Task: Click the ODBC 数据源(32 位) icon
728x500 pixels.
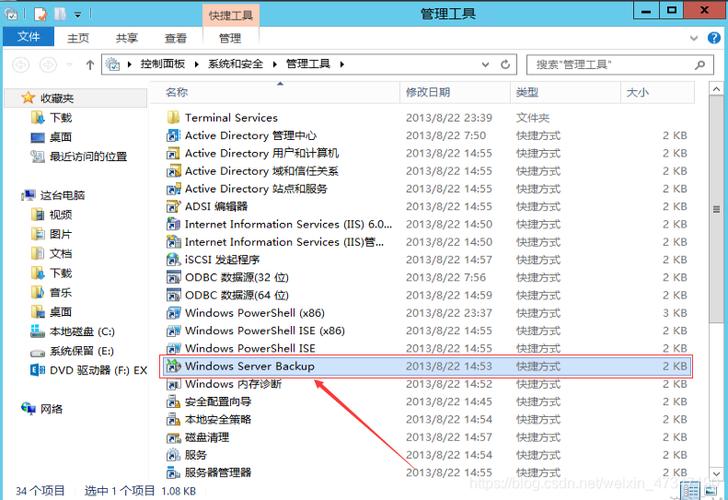Action: pos(173,277)
